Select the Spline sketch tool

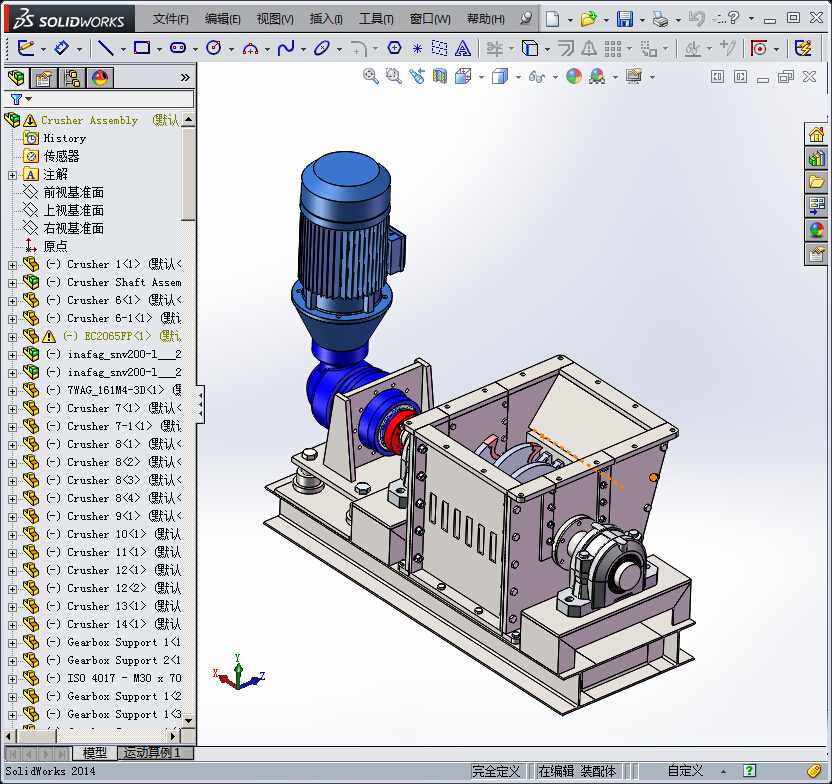click(x=286, y=48)
